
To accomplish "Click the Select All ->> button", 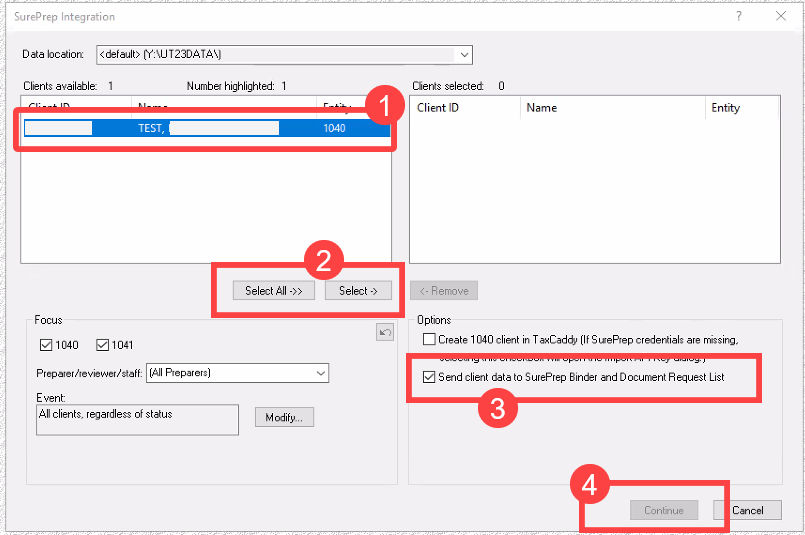I will click(x=274, y=291).
